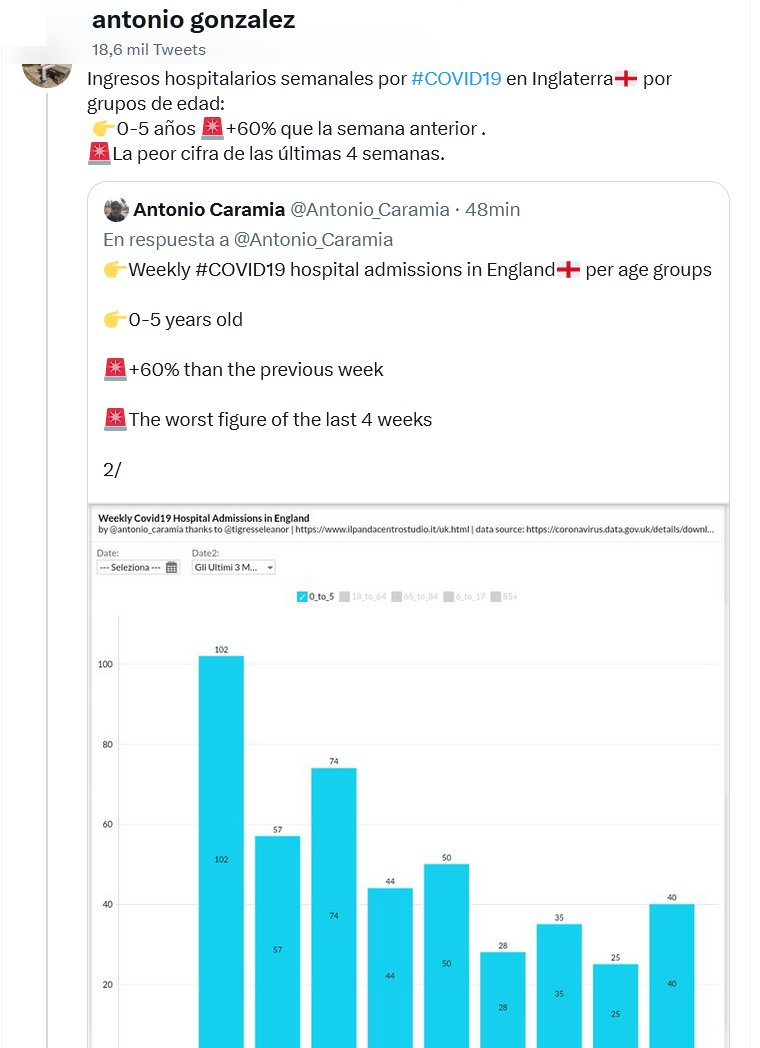Viewport: 760px width, 1048px height.
Task: Click the siren emoji before '+60% than the previous week'
Action: tap(115, 370)
